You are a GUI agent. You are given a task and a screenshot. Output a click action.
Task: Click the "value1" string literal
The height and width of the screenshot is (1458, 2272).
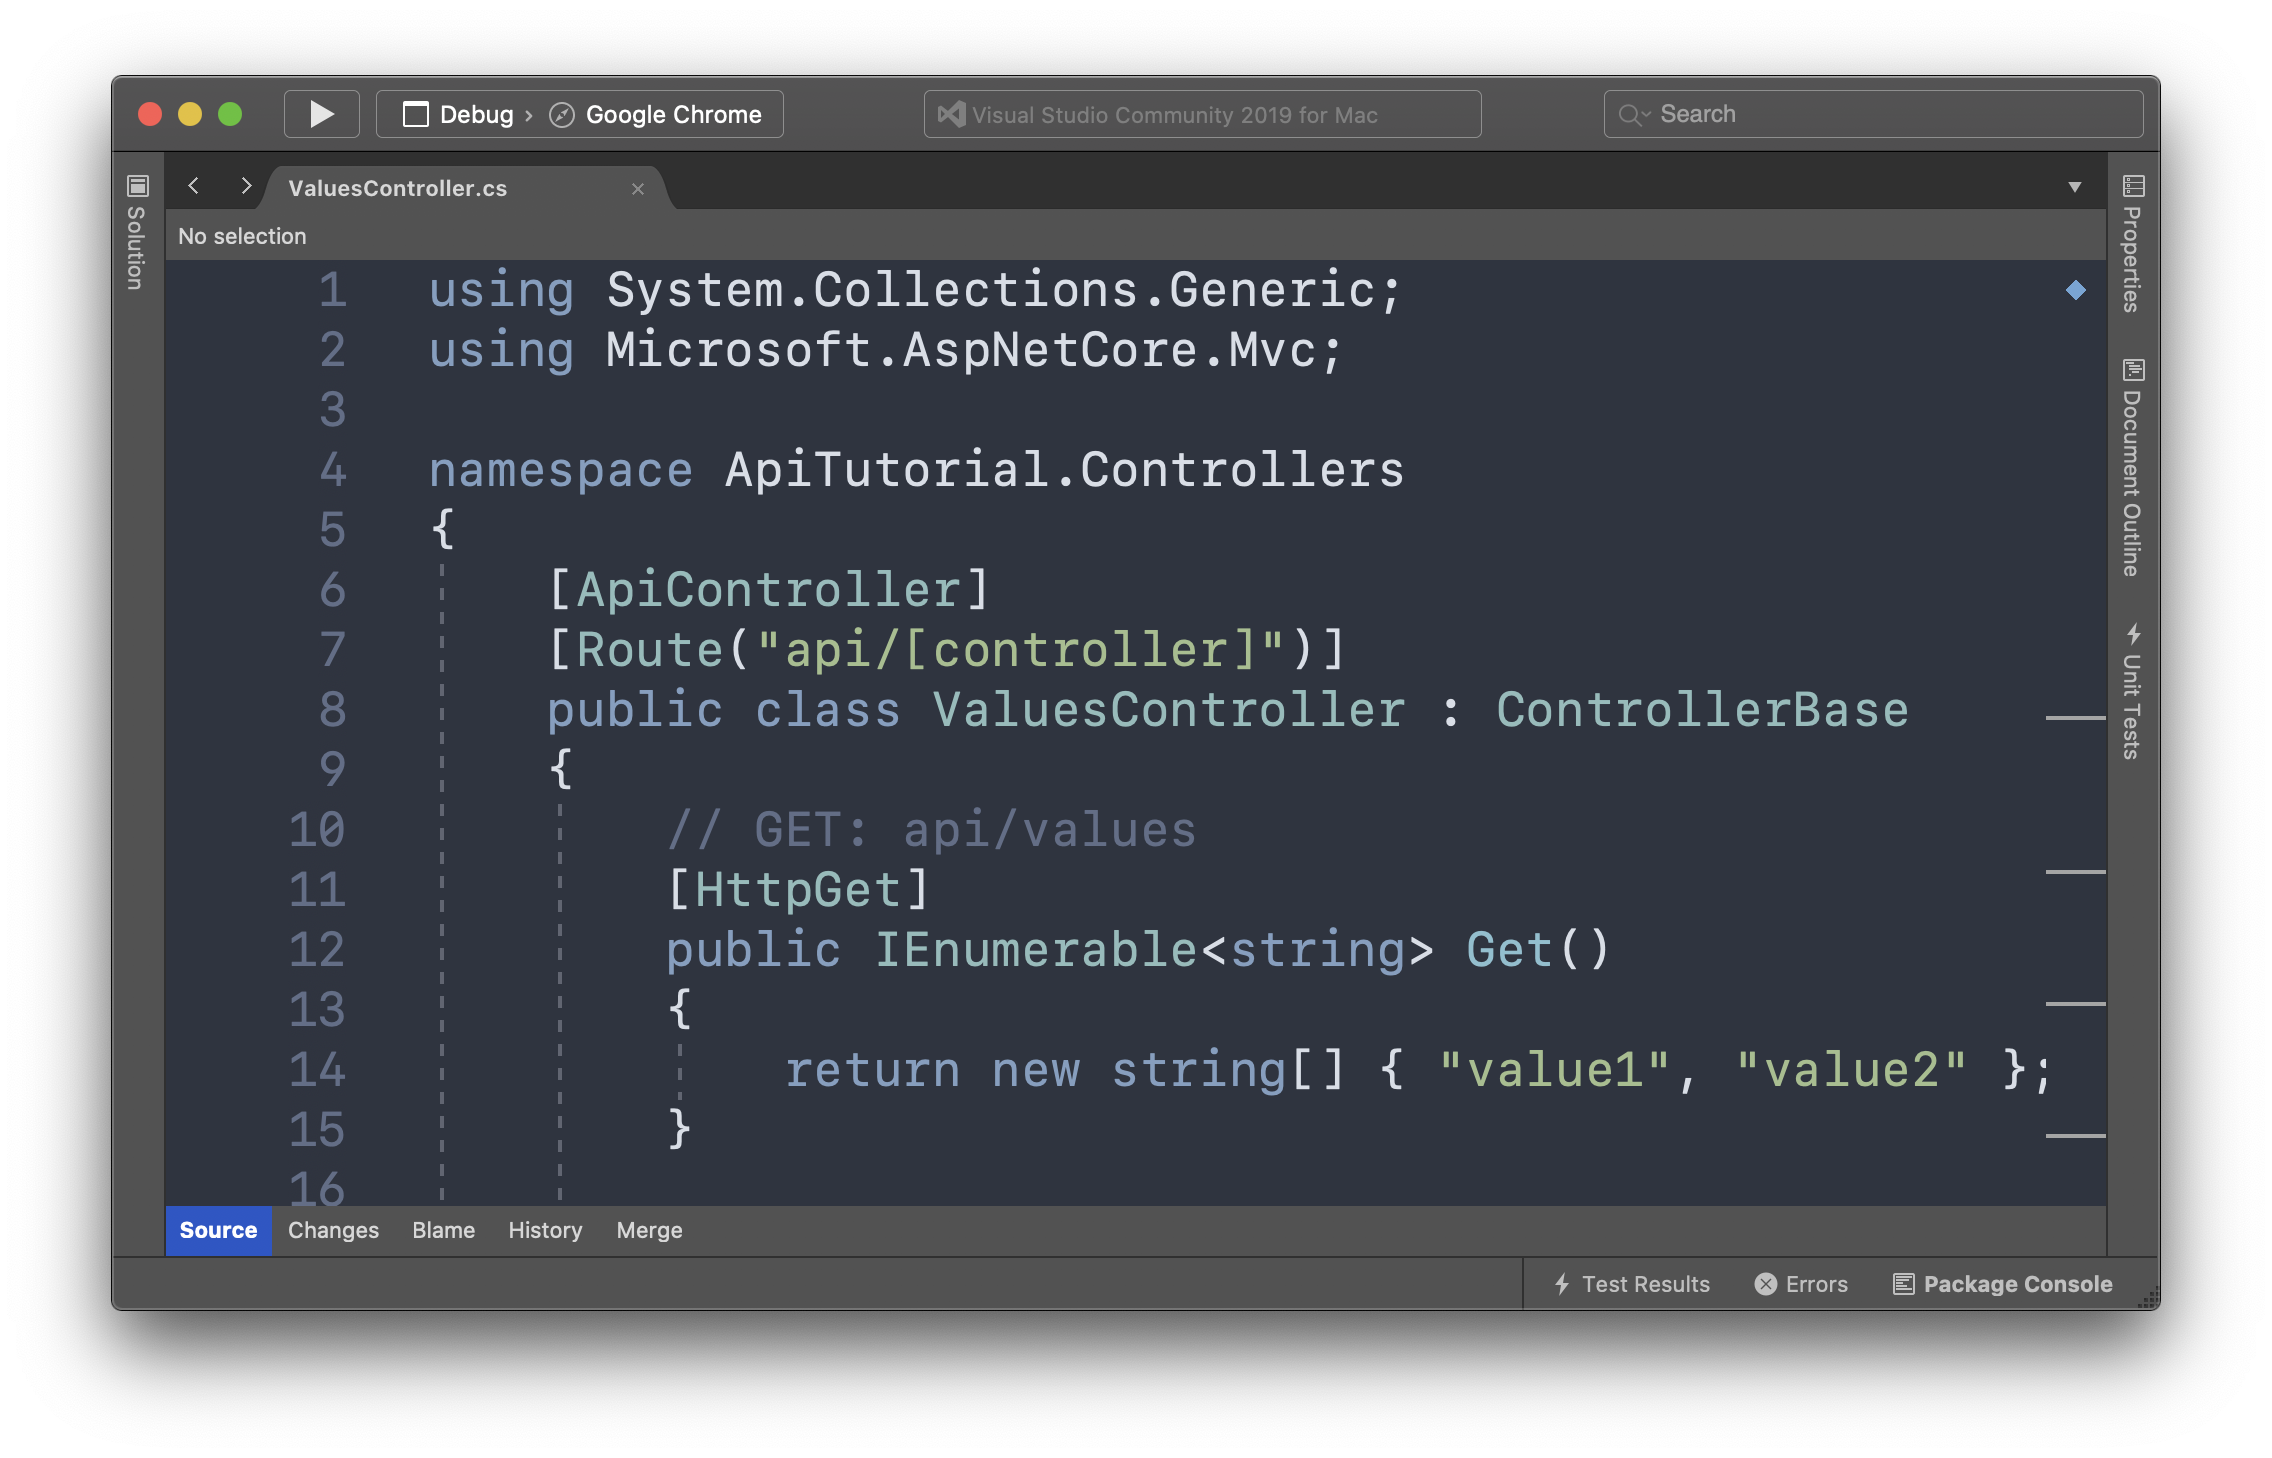1553,1070
